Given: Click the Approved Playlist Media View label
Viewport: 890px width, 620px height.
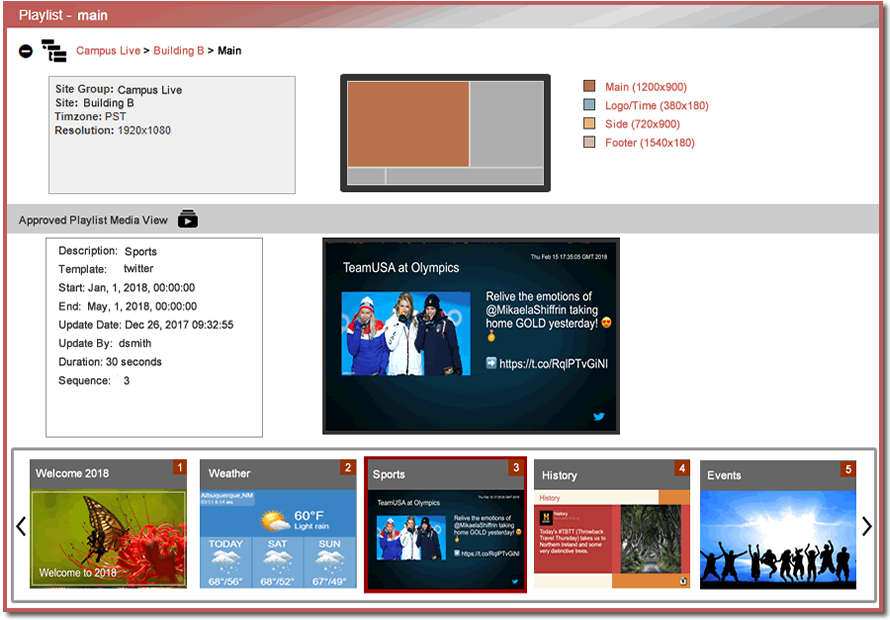Looking at the screenshot, I should click(x=93, y=220).
